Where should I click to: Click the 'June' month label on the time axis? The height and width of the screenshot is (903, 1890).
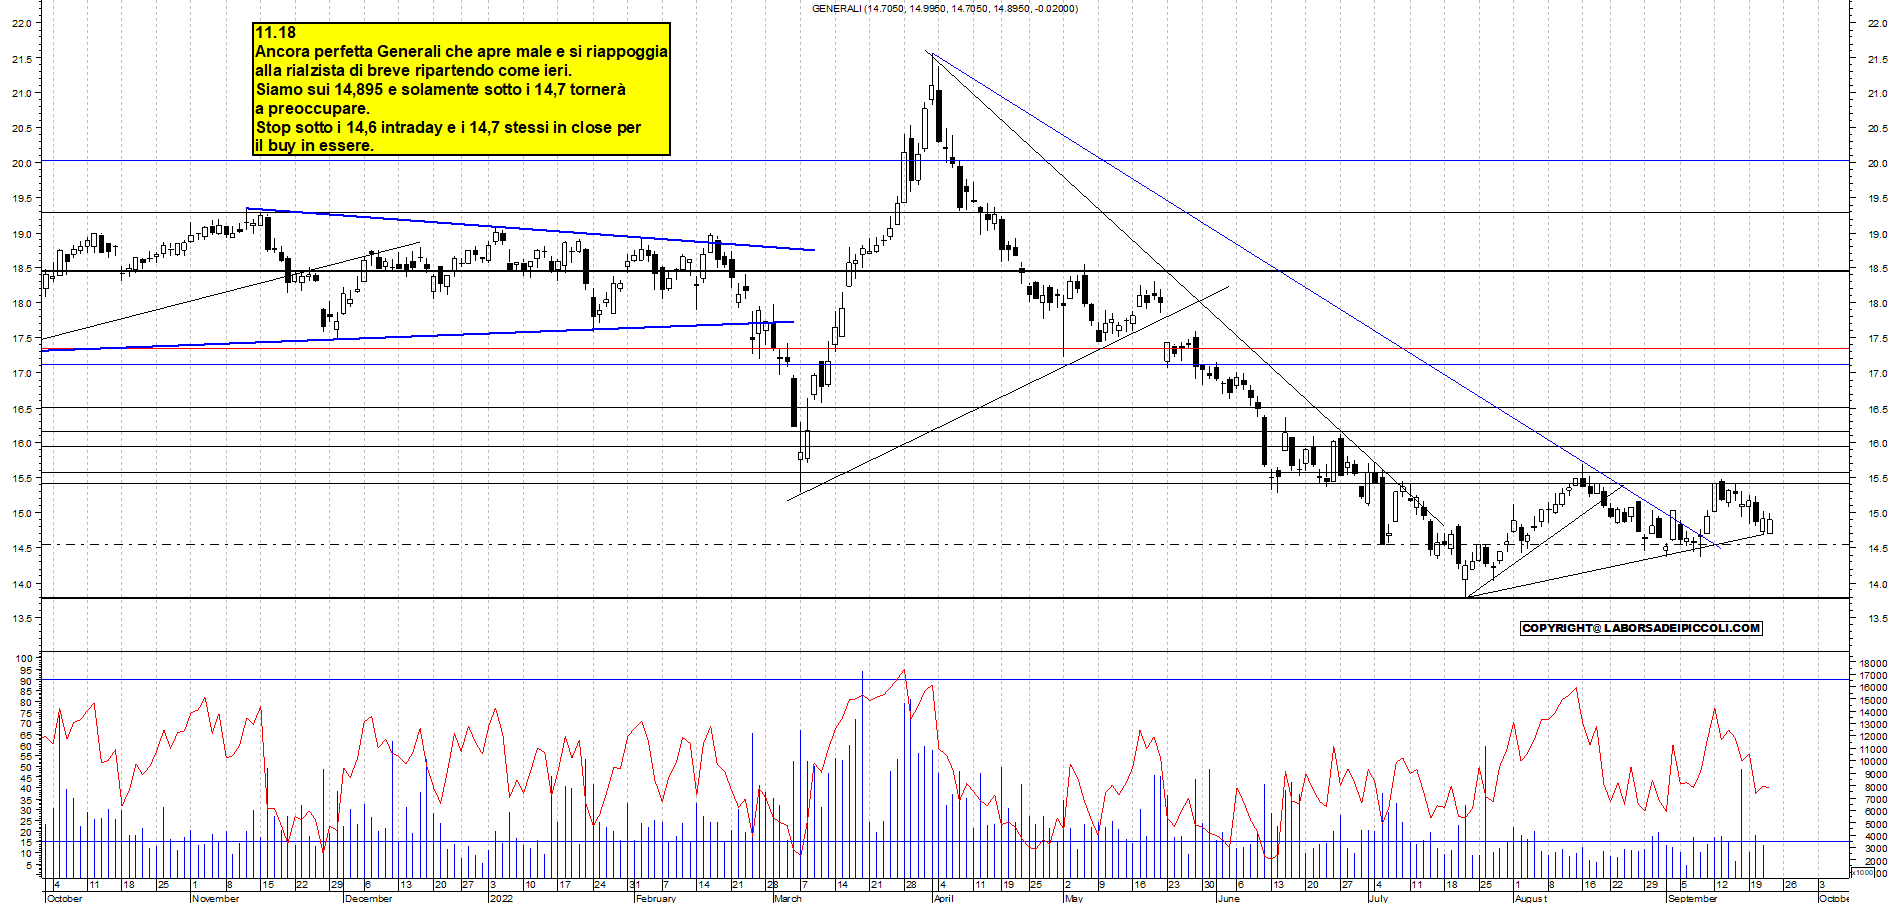(x=1228, y=898)
